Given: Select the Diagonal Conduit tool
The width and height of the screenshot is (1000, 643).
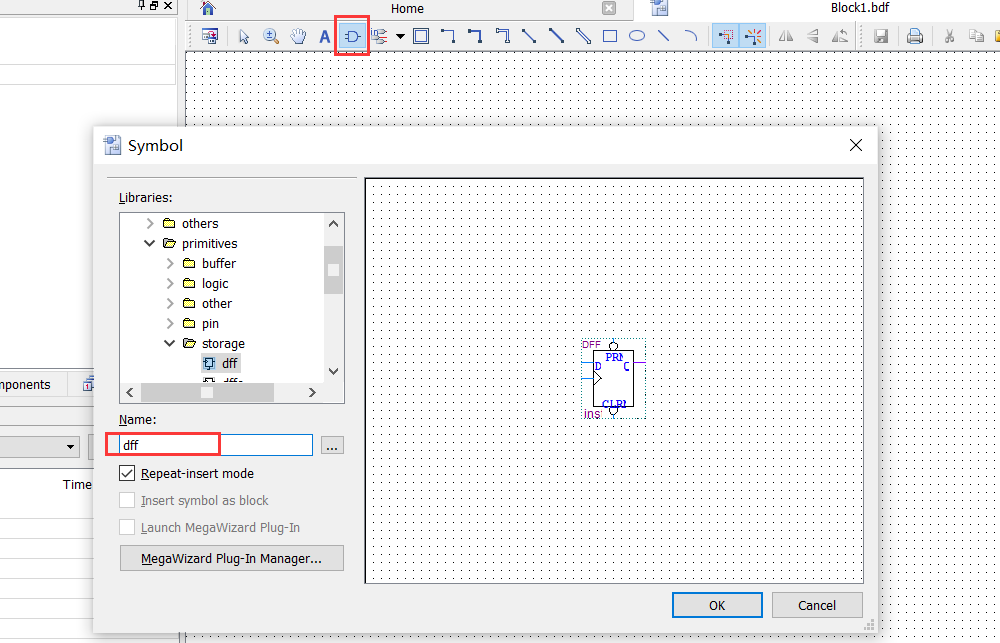Looking at the screenshot, I should point(583,36).
